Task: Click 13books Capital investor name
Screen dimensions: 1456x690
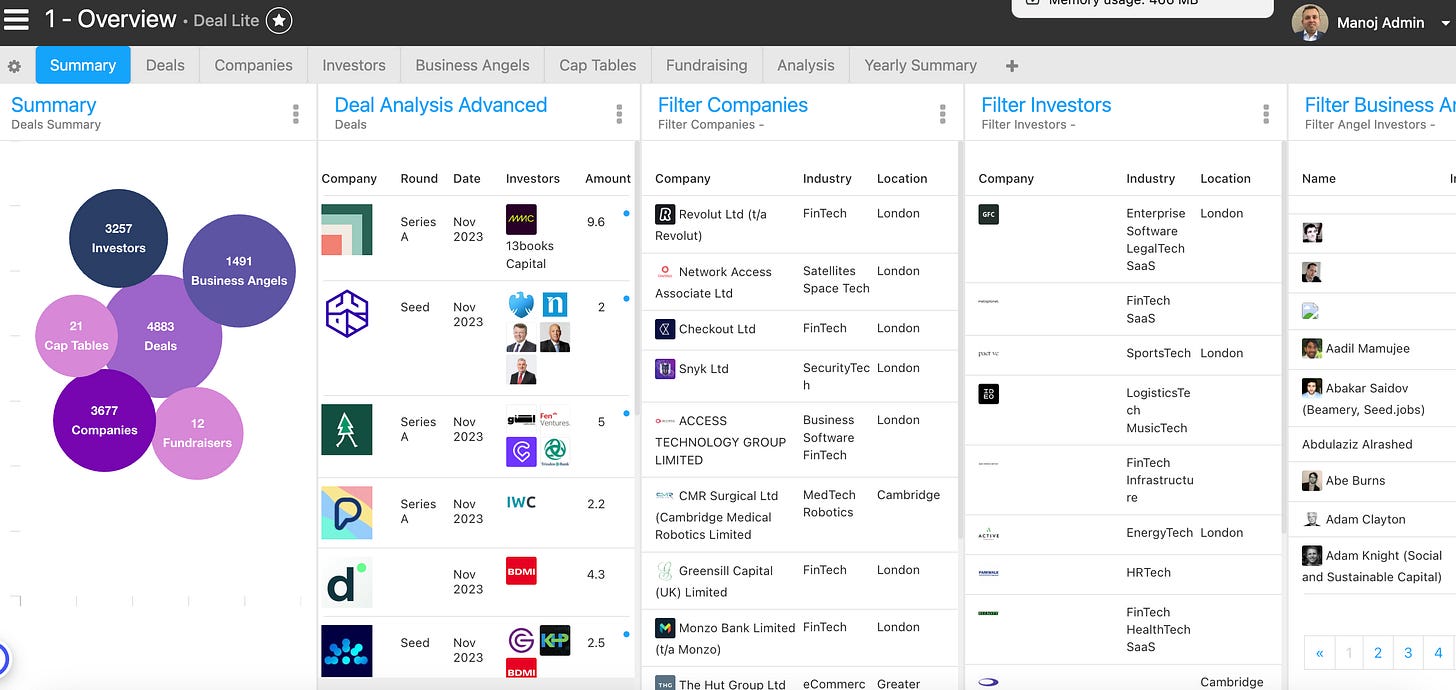Action: coord(530,254)
